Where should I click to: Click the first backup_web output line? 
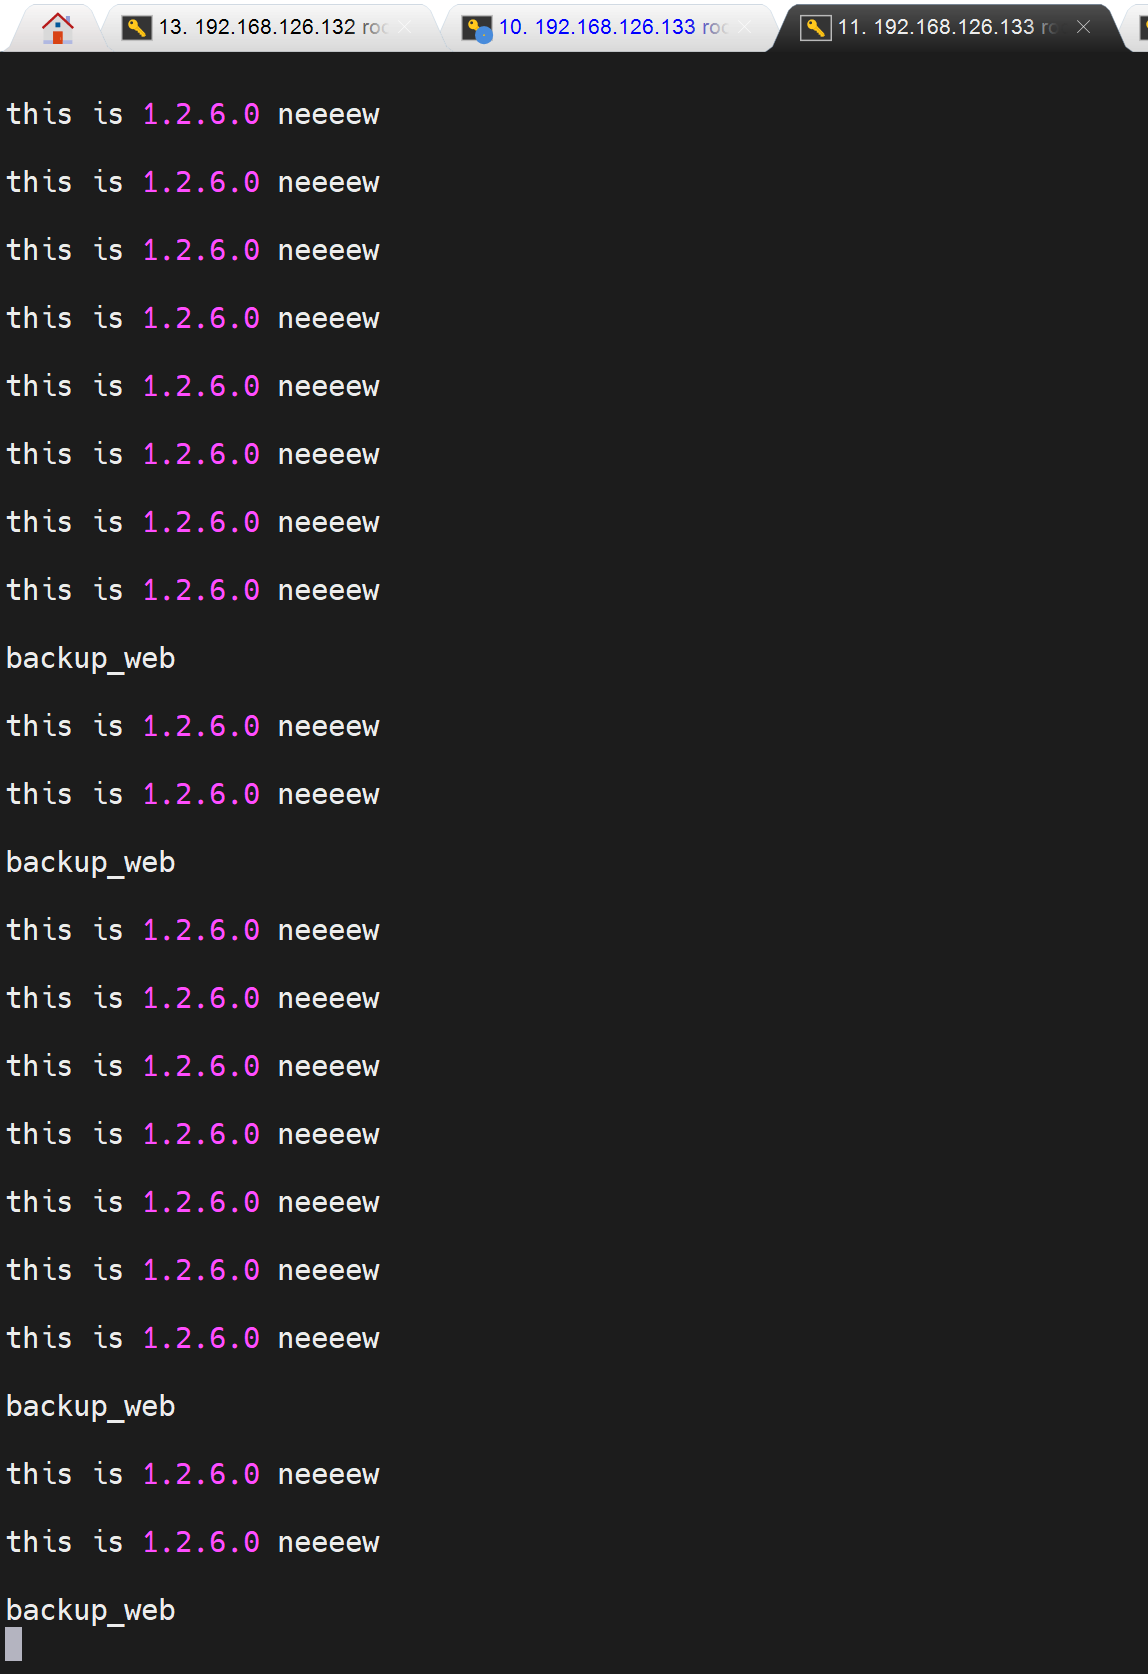(91, 658)
